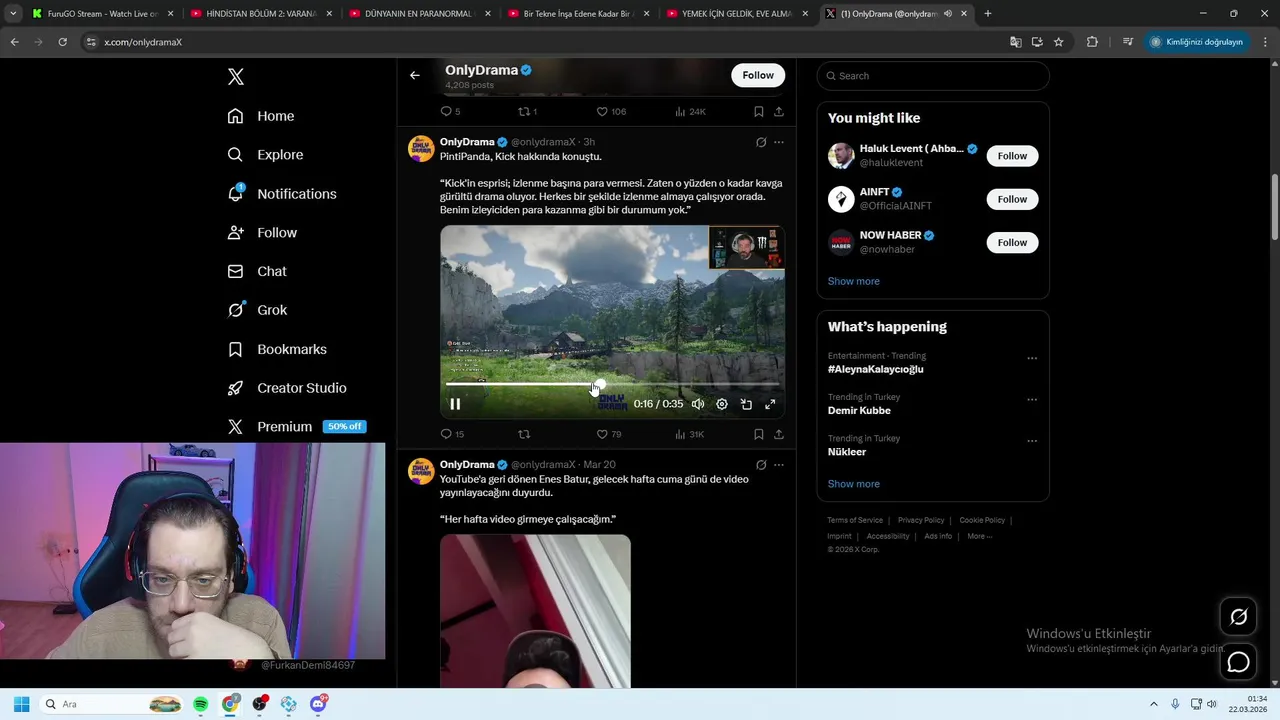Click the X logo in the sidebar
Viewport: 1280px width, 720px height.
click(235, 77)
